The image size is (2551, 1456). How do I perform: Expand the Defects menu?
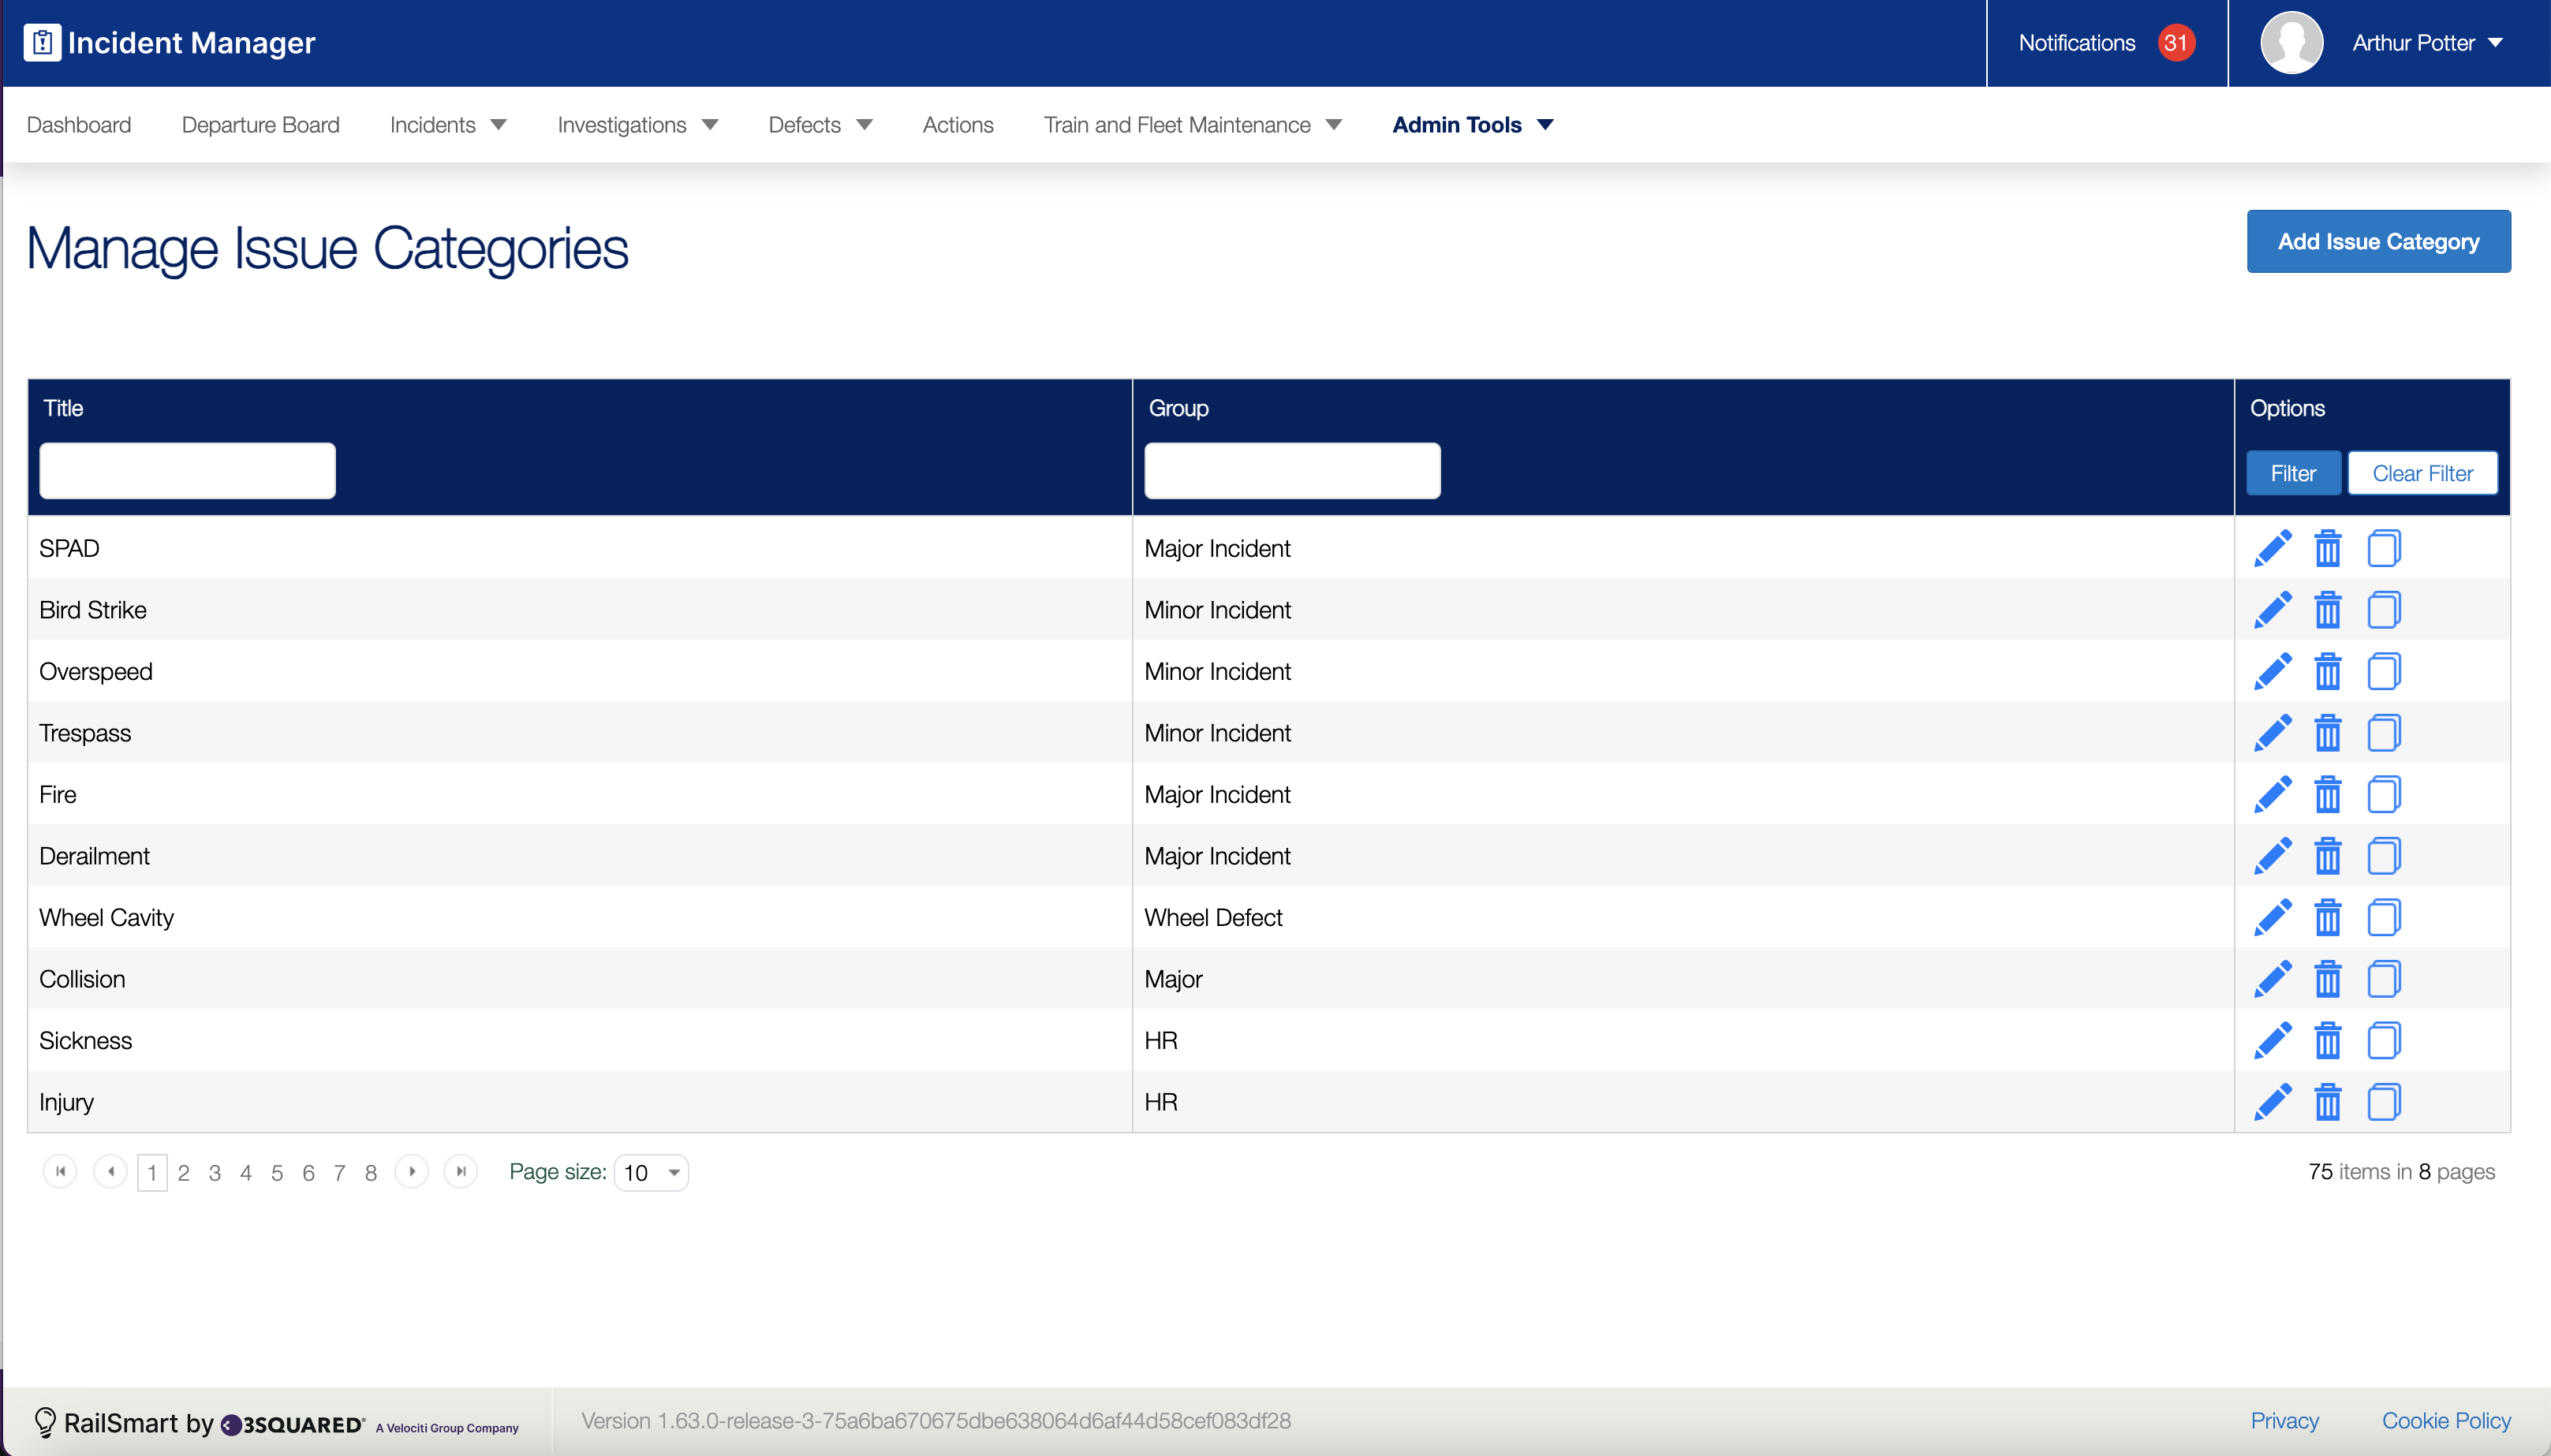click(820, 125)
